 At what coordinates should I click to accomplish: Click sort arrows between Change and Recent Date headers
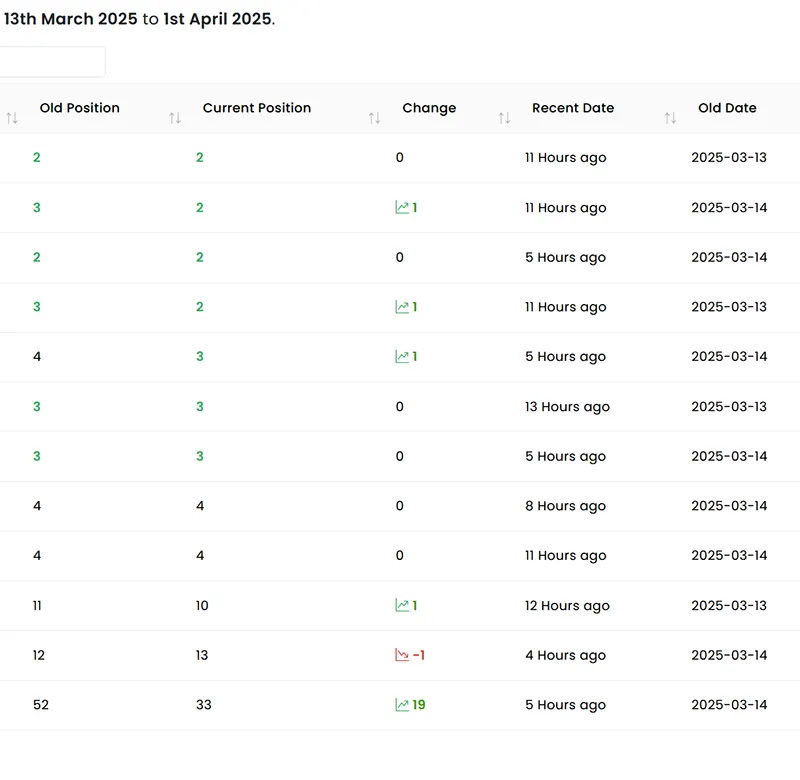point(505,118)
